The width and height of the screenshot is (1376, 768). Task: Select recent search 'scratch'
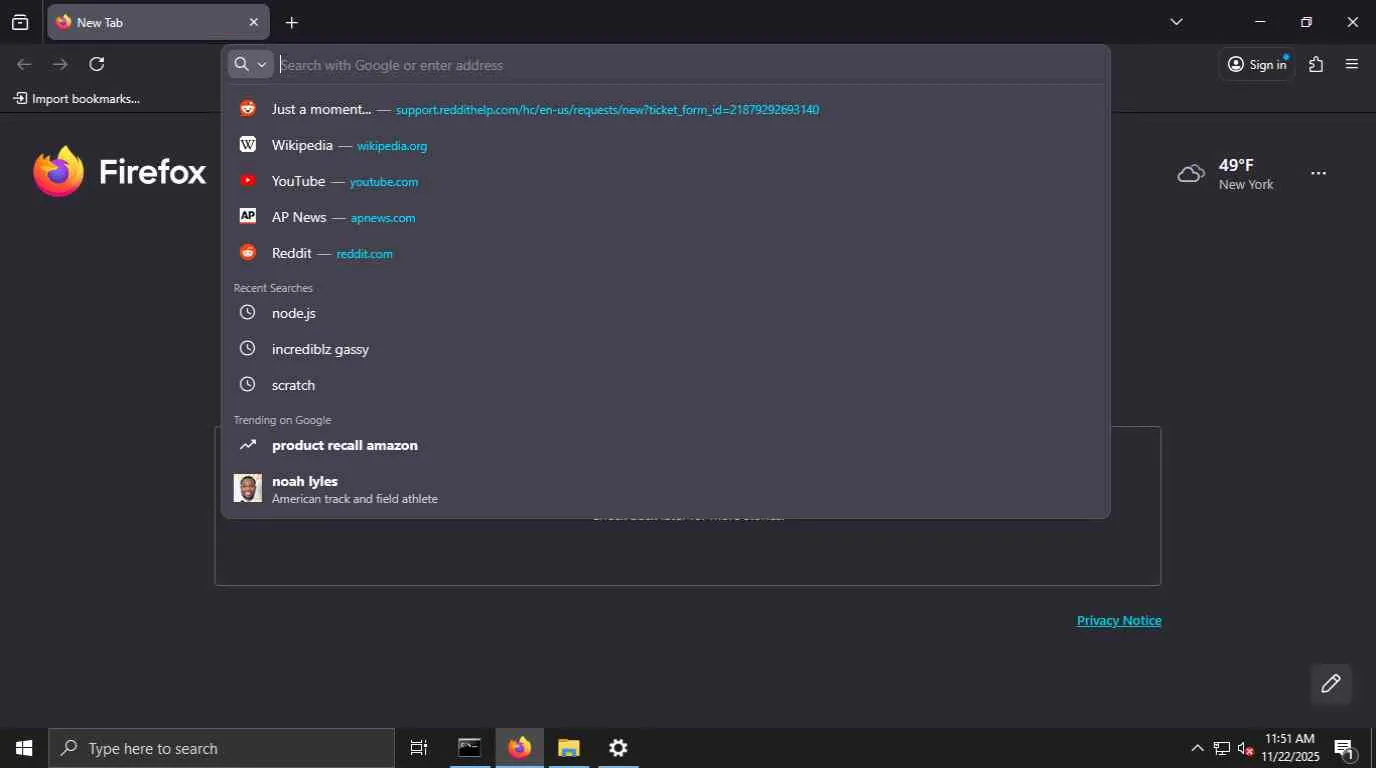click(666, 385)
